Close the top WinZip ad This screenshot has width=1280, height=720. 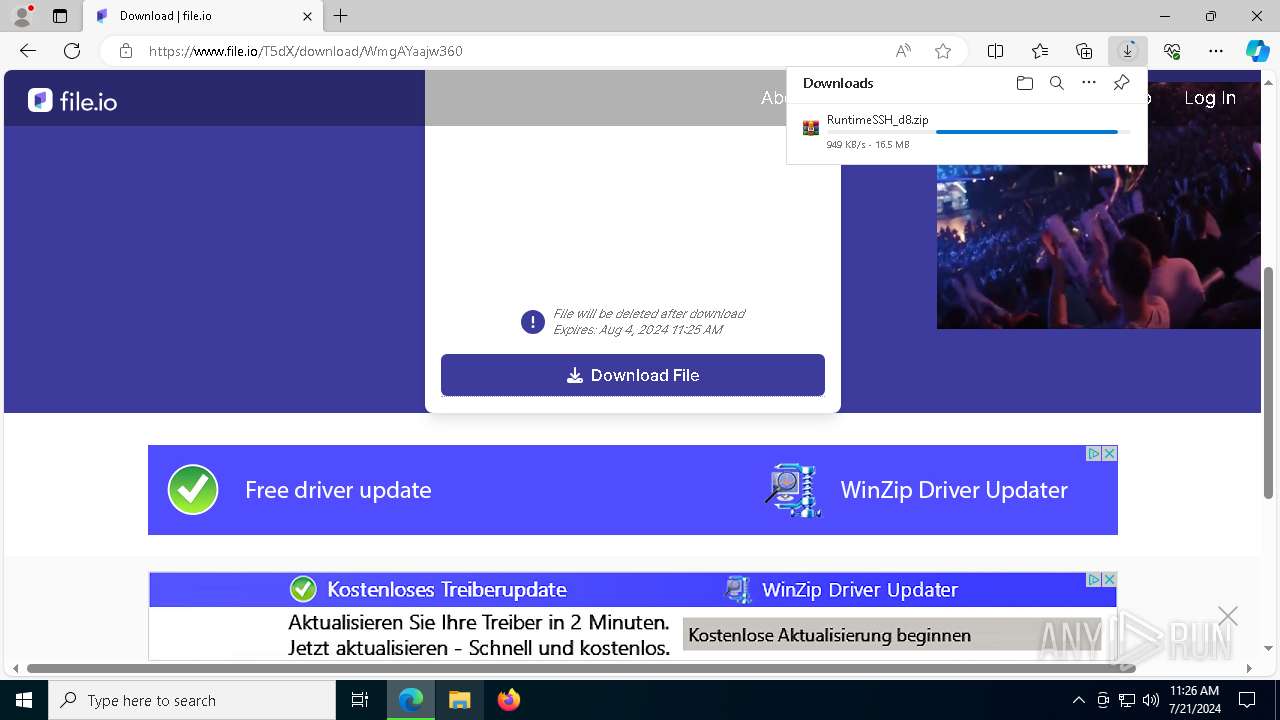click(1109, 453)
